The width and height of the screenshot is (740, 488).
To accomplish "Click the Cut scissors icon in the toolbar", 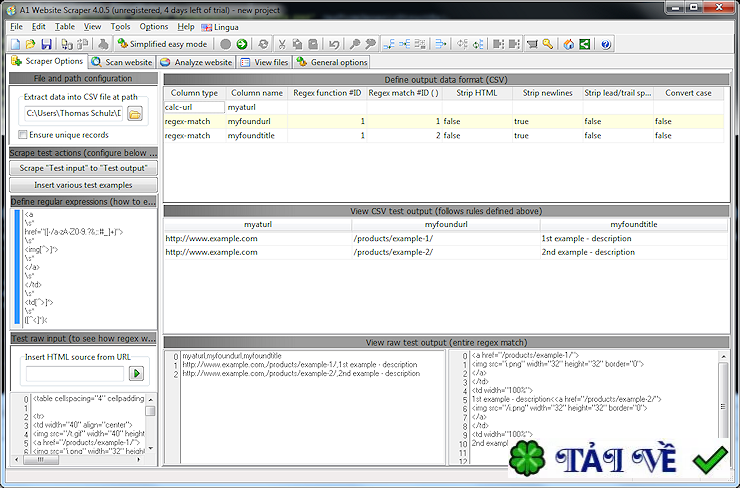I will (282, 44).
